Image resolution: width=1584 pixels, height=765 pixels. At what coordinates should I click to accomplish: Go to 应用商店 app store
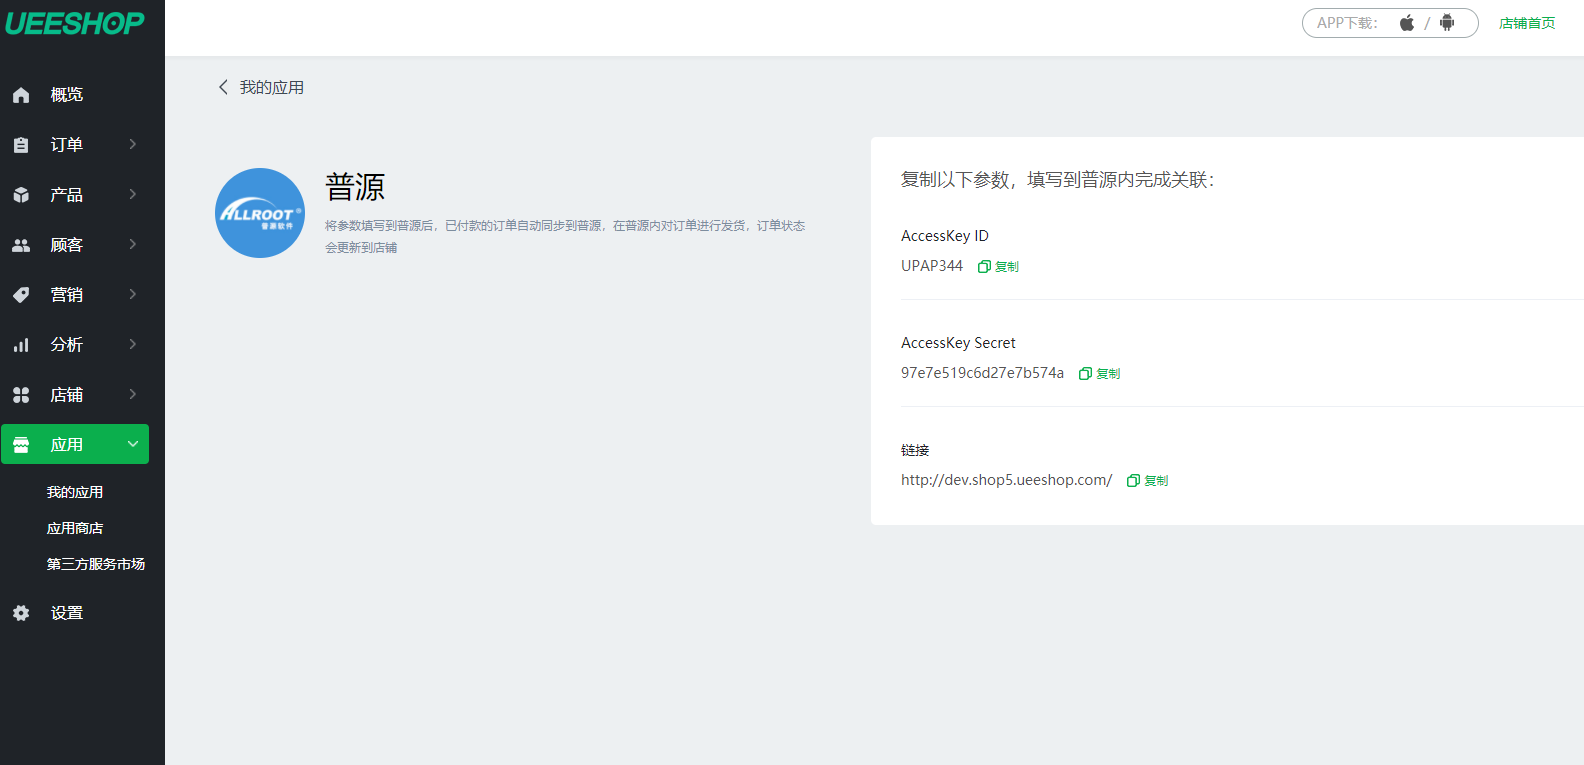coord(75,528)
